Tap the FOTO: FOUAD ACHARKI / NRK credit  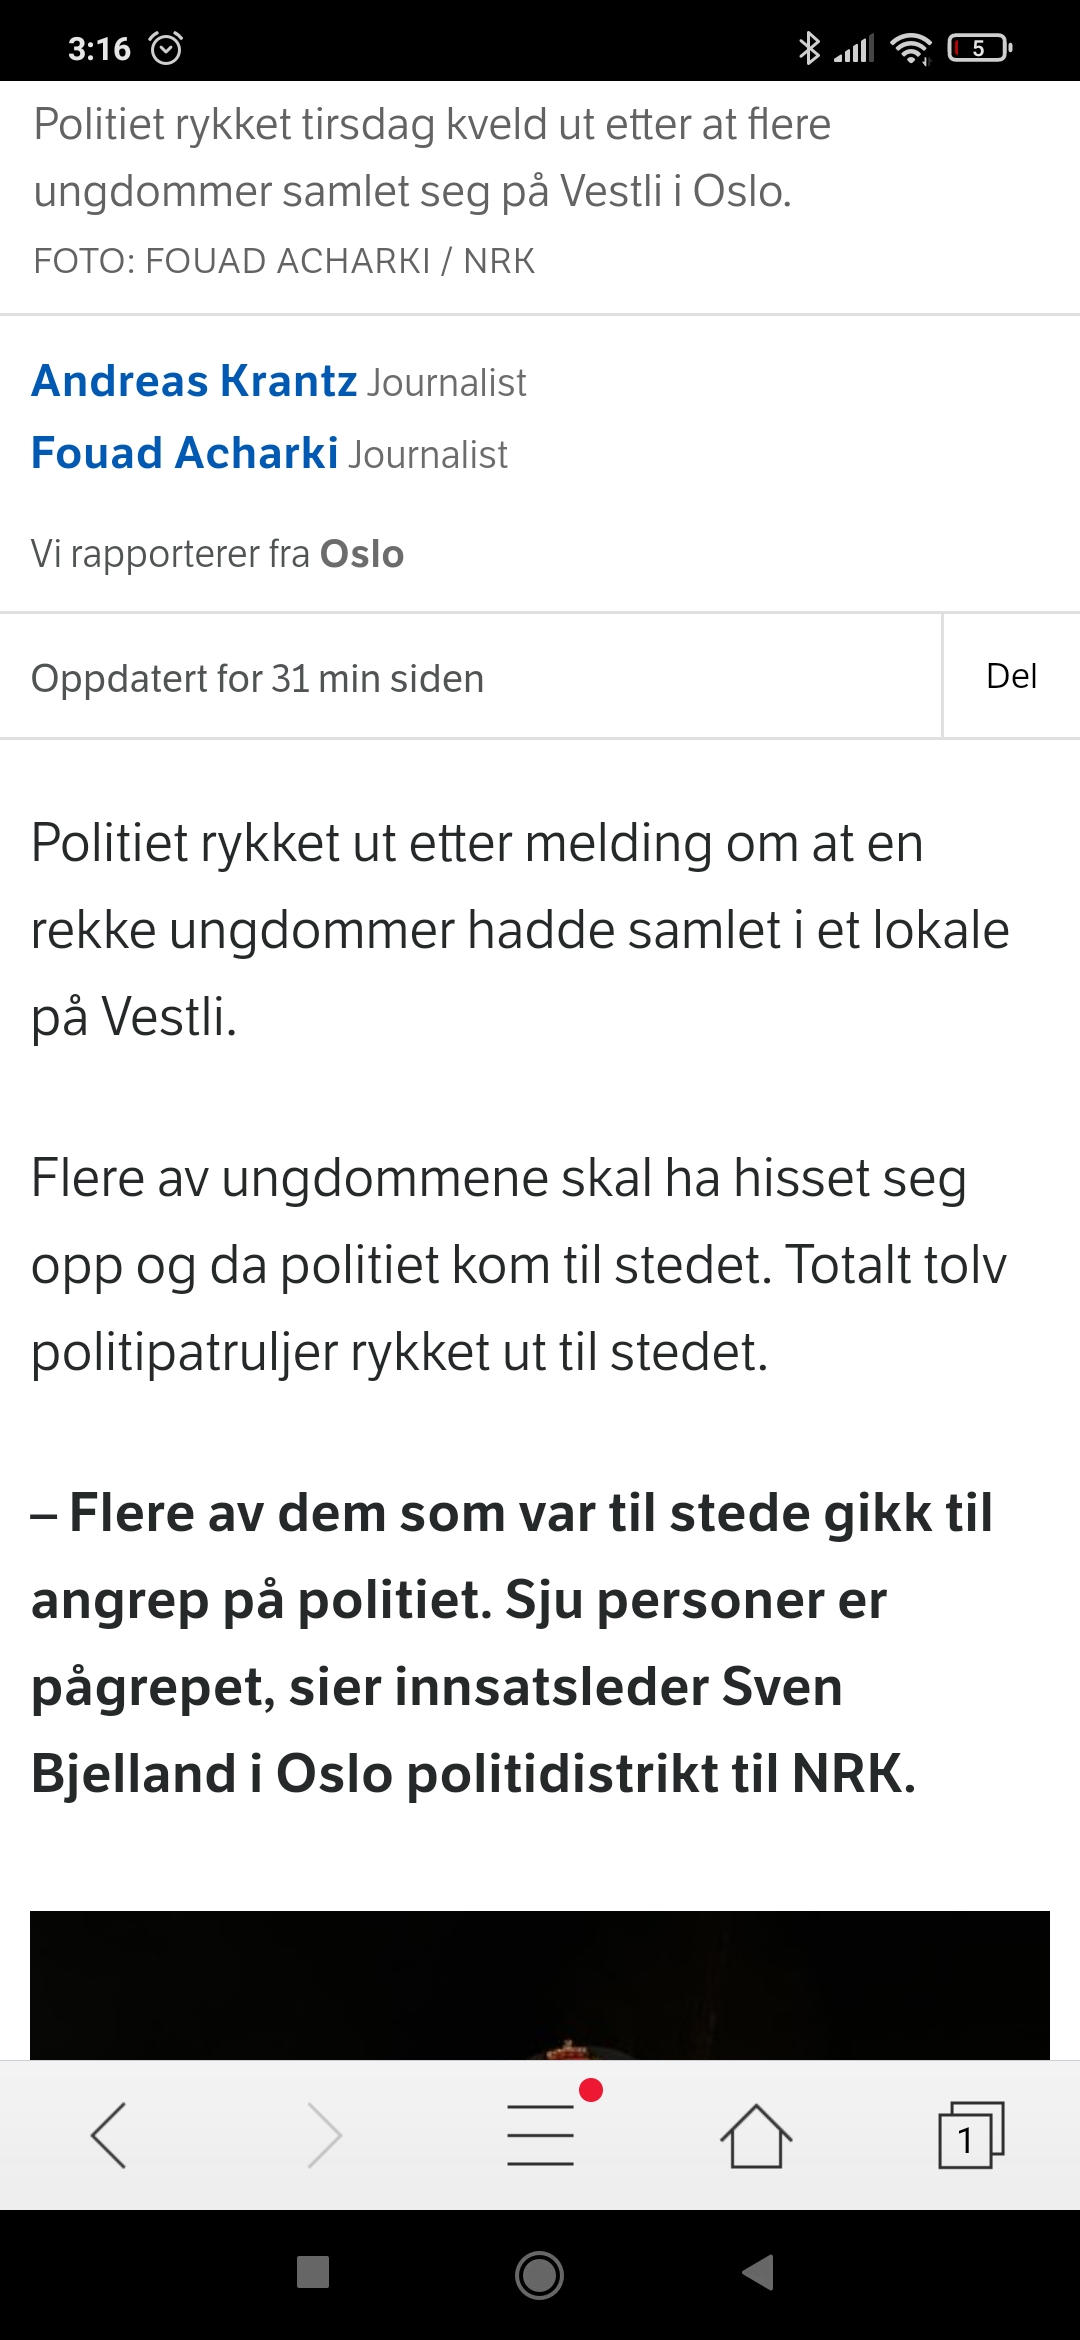[x=285, y=261]
